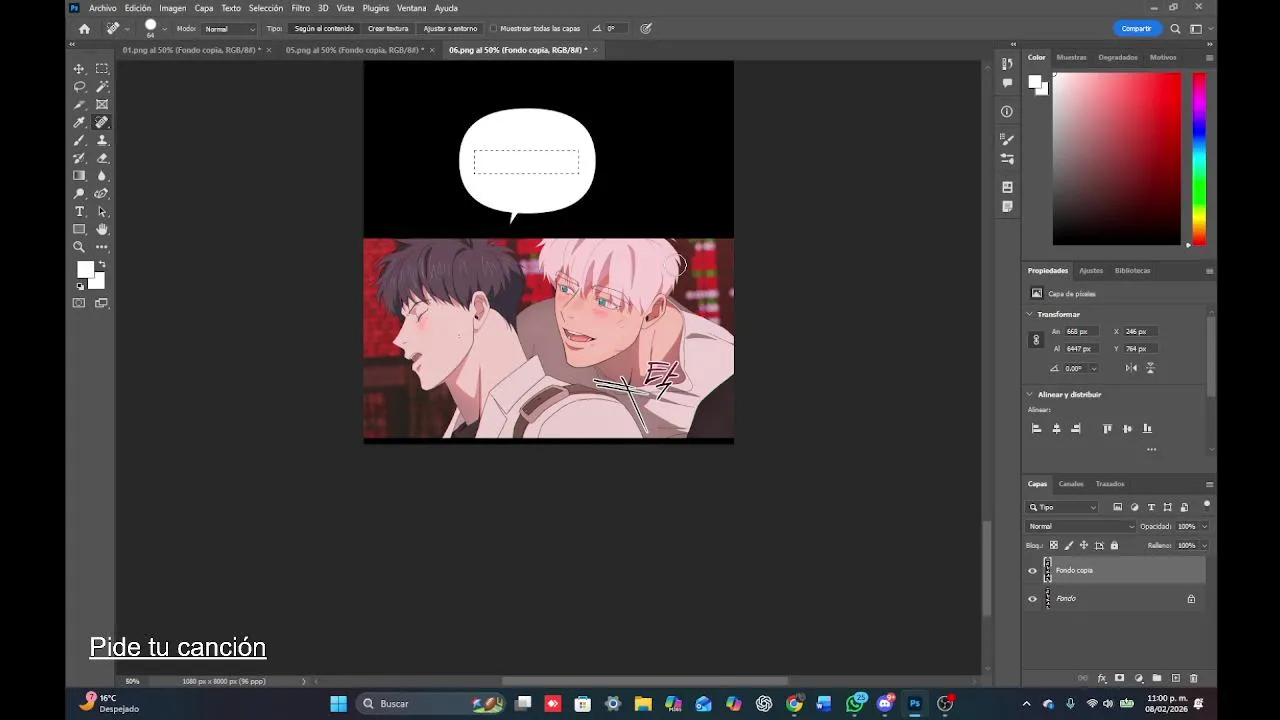Open rotation angle dropdown in Transformar
1280x720 pixels.
point(1094,368)
